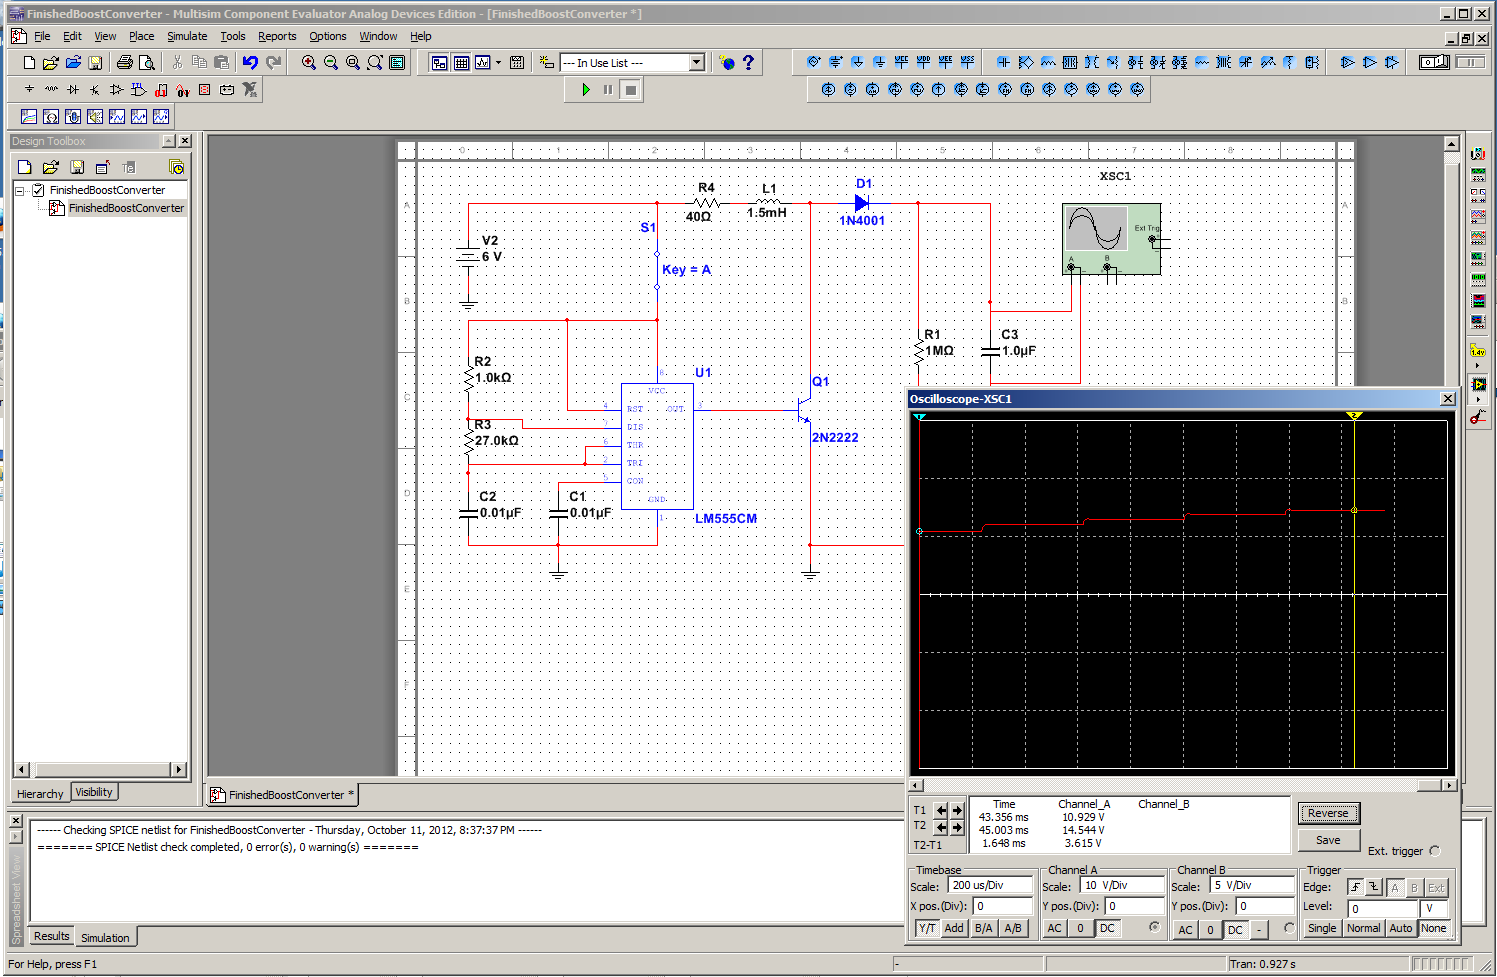Open Print Preview from the toolbar
This screenshot has height=977, width=1497.
(x=146, y=62)
